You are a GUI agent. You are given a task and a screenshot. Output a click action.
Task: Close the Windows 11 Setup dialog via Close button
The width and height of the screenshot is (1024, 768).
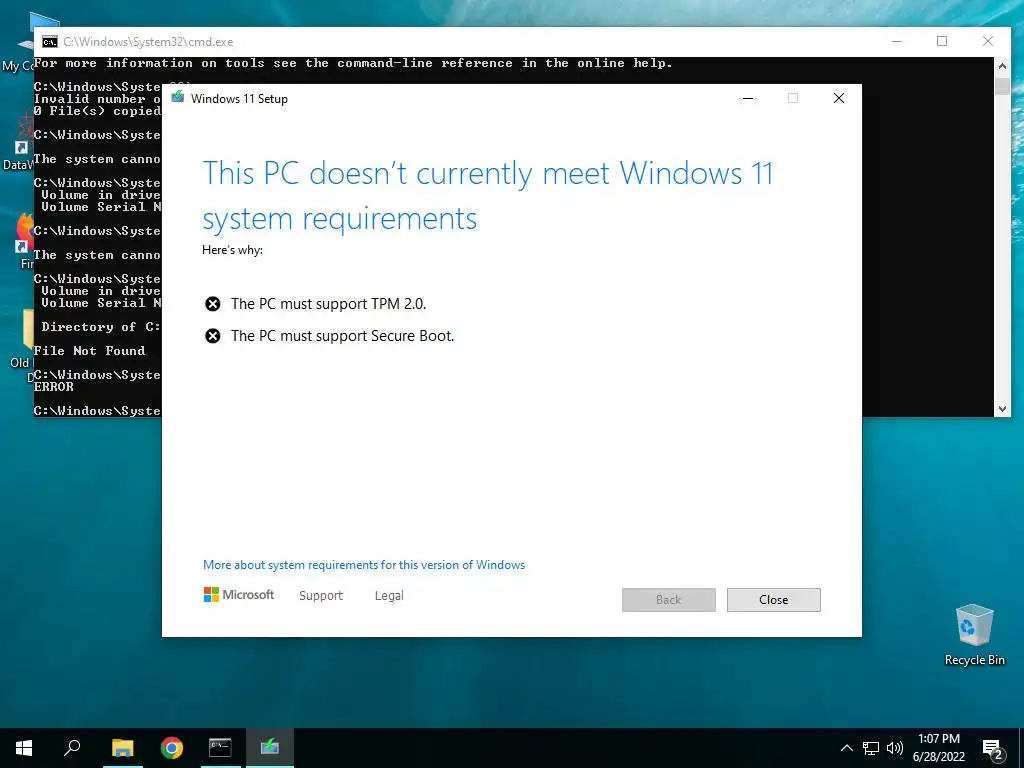pyautogui.click(x=773, y=600)
